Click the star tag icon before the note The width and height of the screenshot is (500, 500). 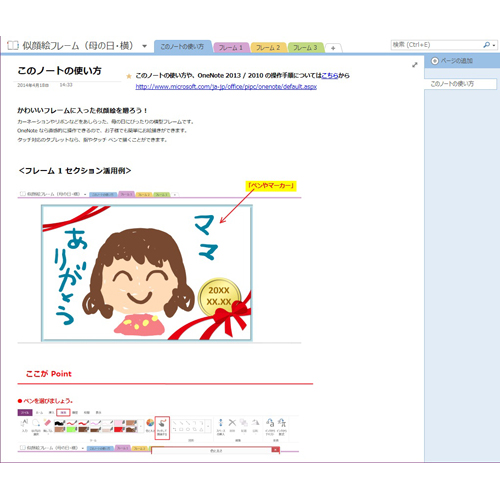point(129,76)
